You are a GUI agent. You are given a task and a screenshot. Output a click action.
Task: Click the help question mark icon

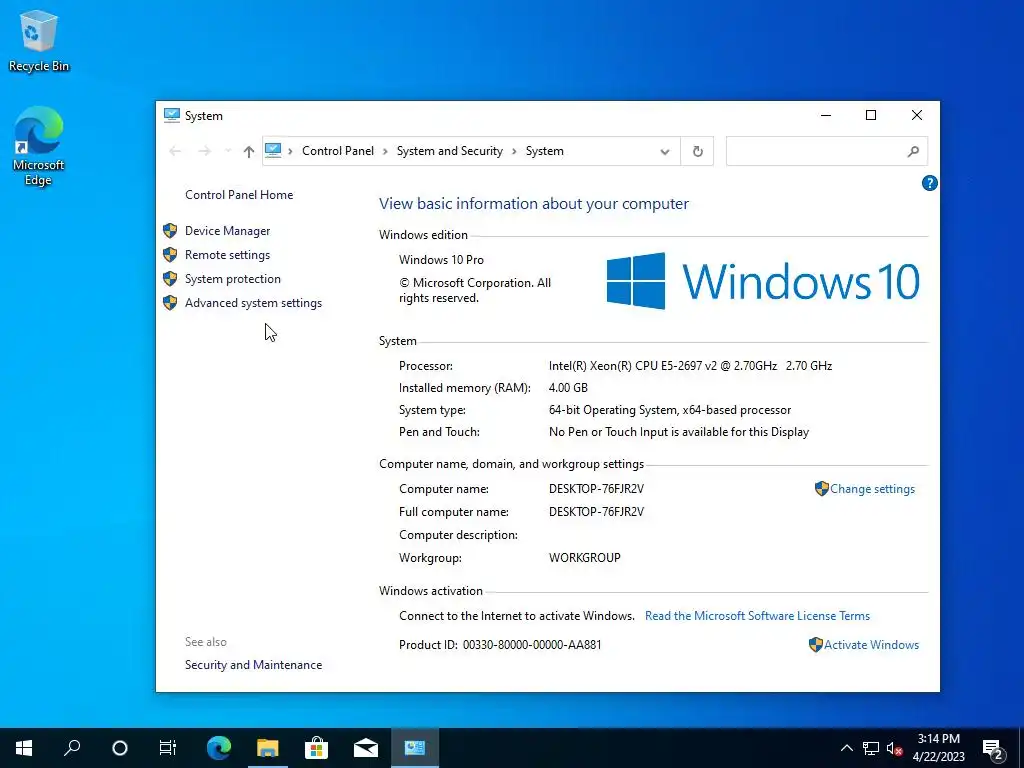click(929, 184)
